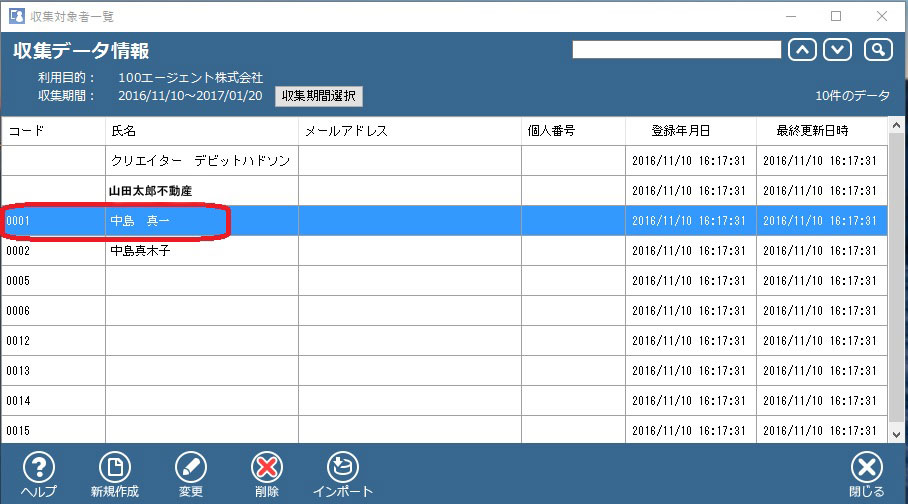Click into the search text field
This screenshot has width=908, height=504.
click(676, 50)
